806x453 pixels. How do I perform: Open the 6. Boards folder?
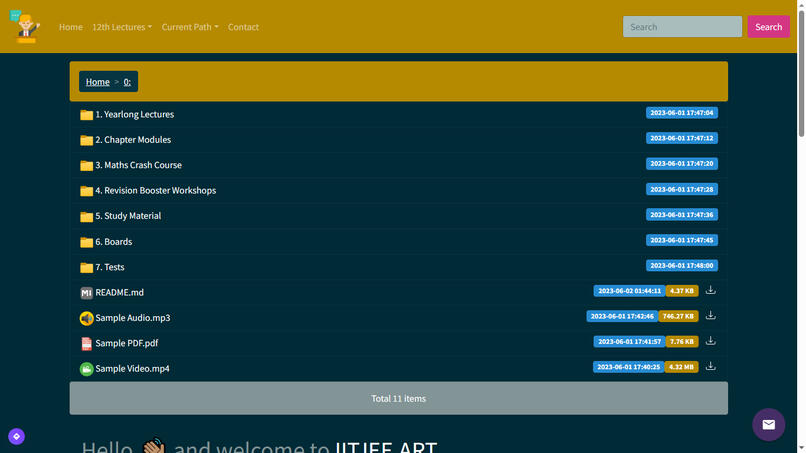[114, 242]
